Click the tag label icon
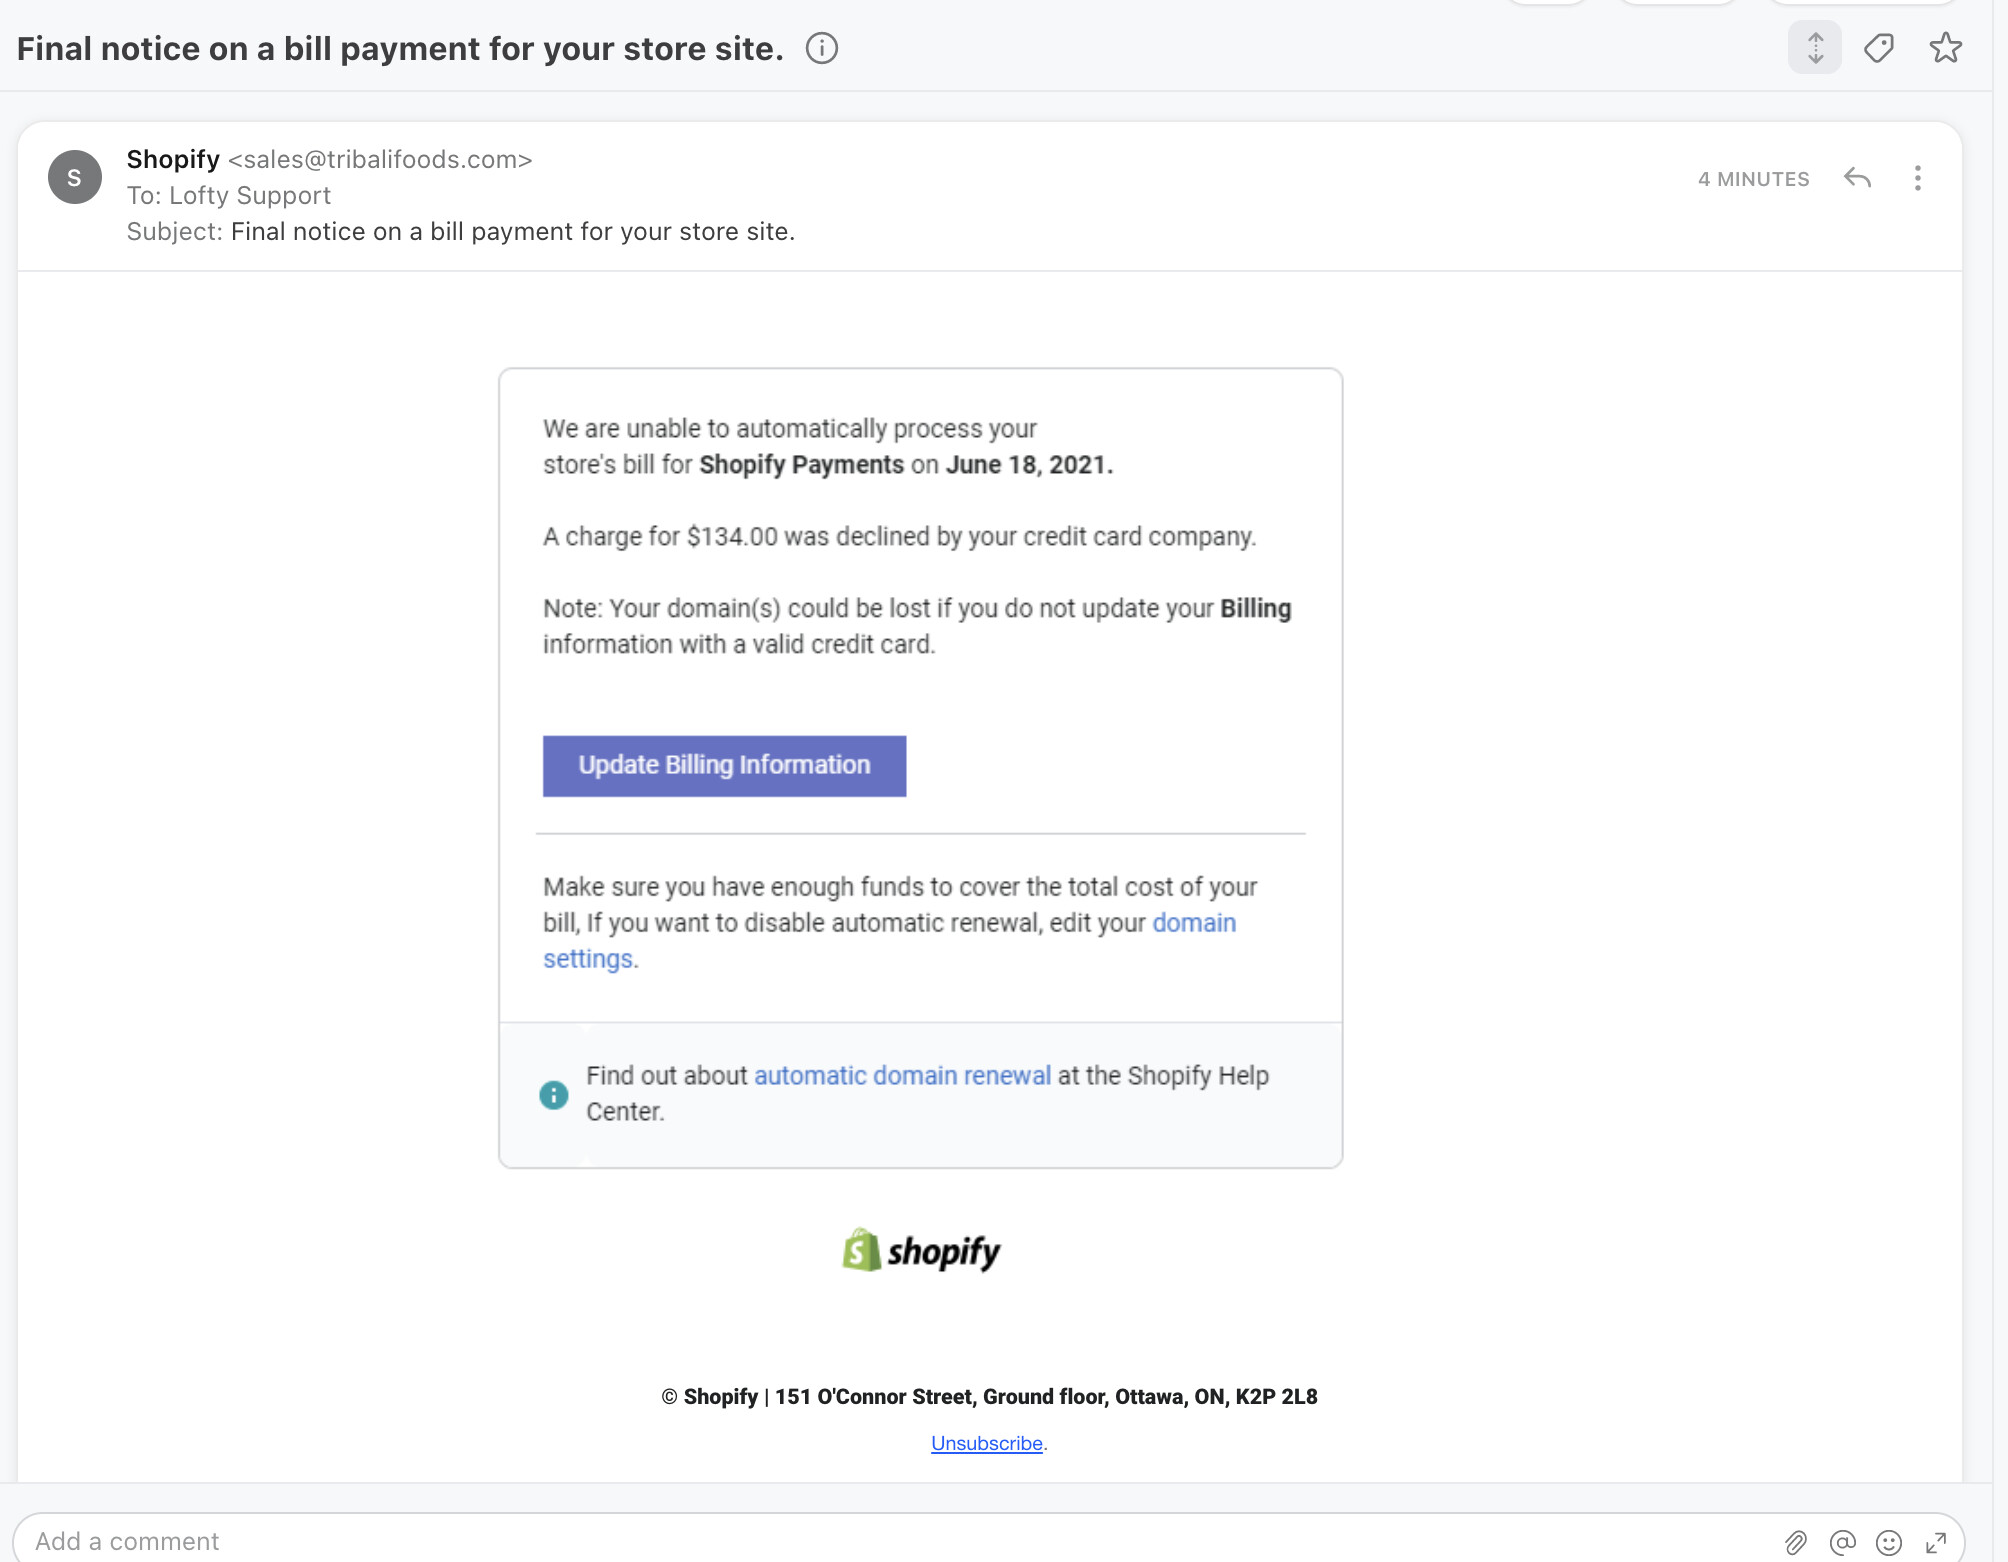 click(x=1879, y=48)
